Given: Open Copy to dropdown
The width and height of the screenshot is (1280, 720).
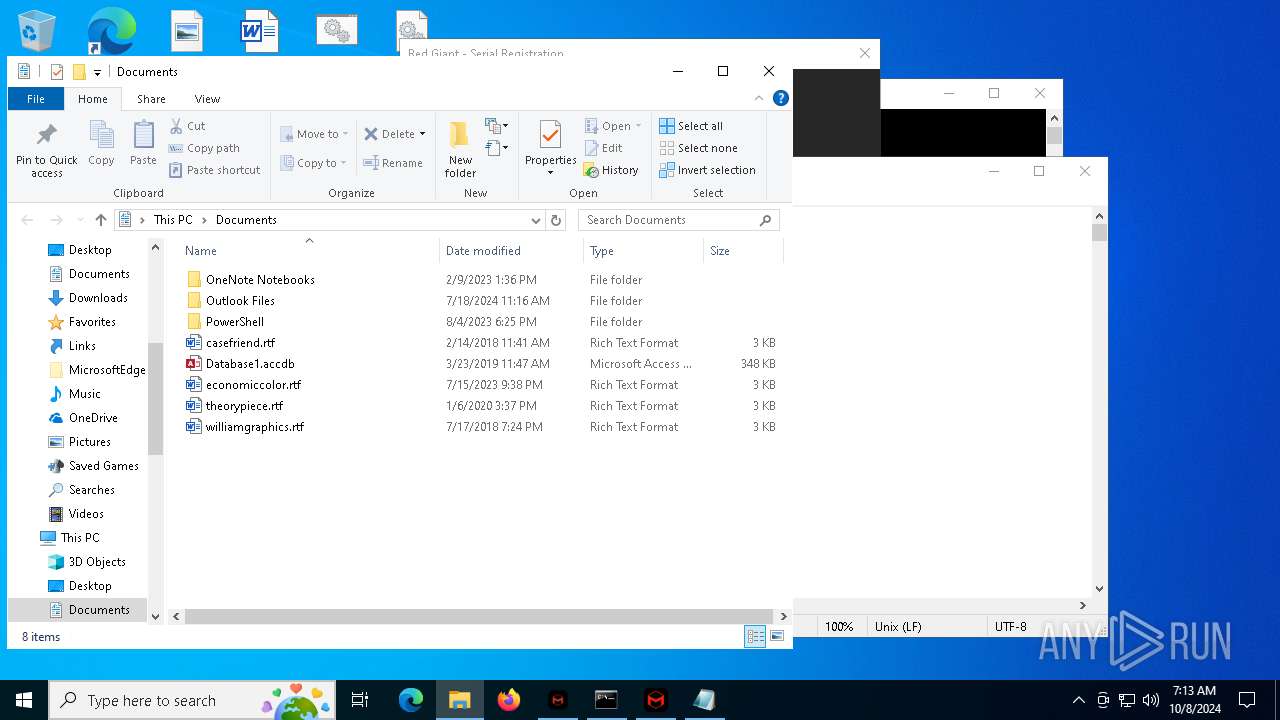Looking at the screenshot, I should point(314,163).
